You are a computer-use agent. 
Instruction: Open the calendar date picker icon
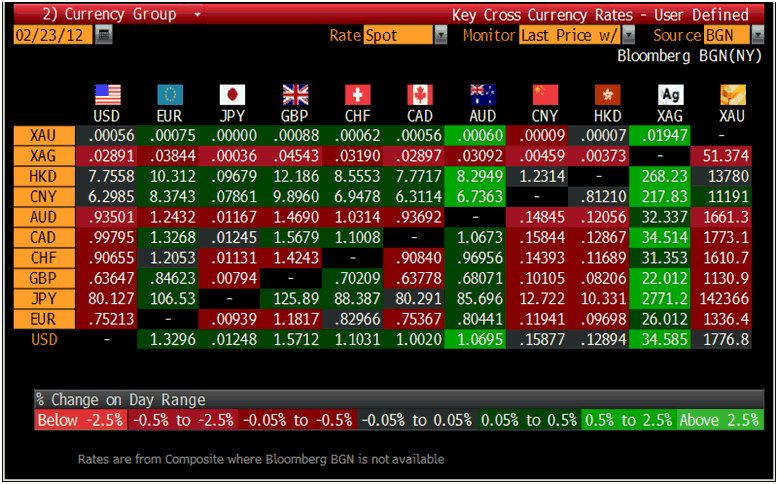(x=104, y=35)
